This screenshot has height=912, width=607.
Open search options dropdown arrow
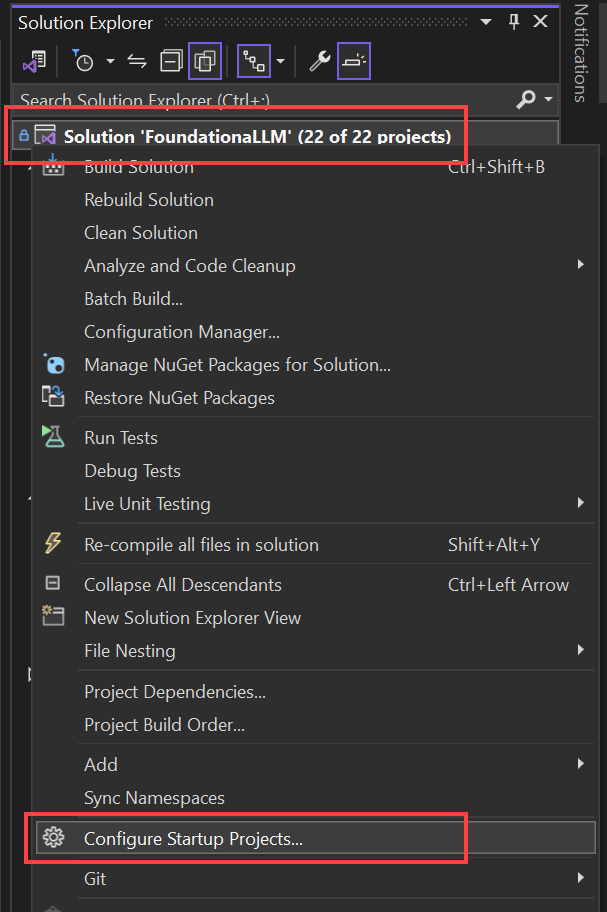click(x=548, y=99)
